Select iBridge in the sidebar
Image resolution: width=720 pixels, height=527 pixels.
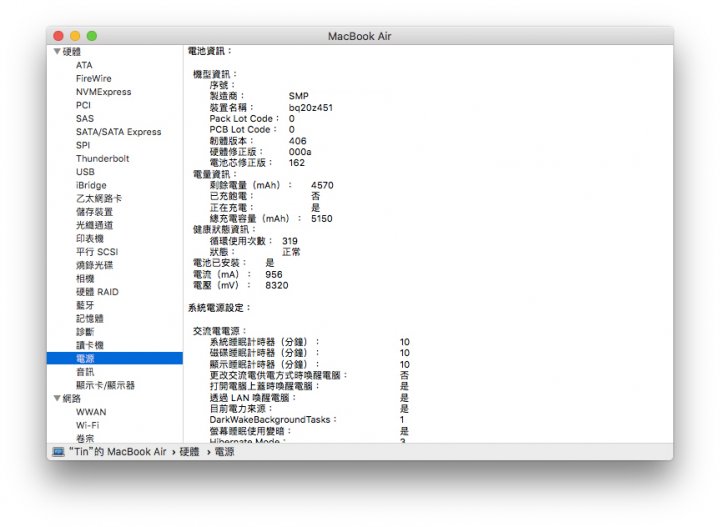[x=91, y=185]
